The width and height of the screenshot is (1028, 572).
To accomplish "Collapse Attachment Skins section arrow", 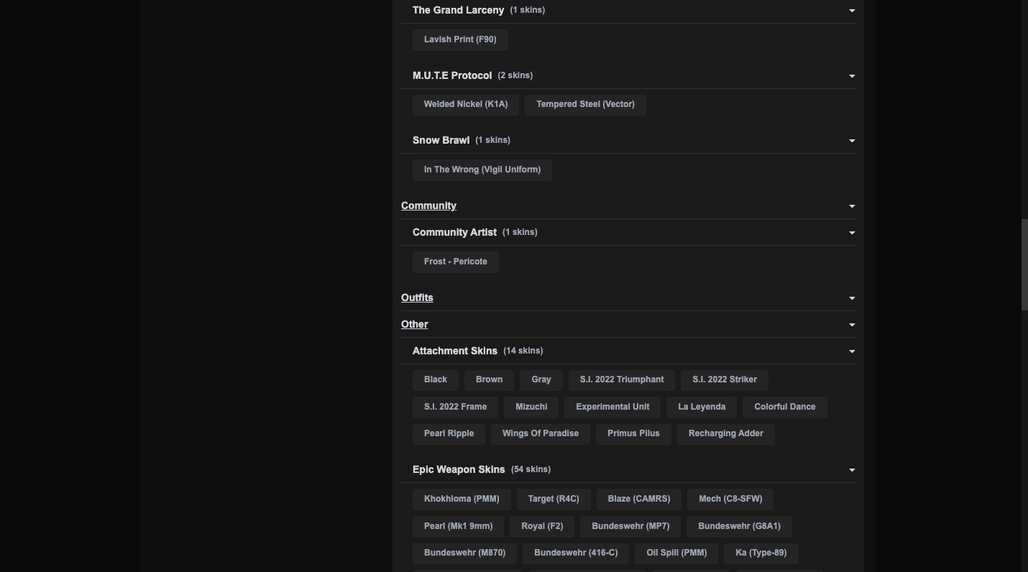I will coord(852,352).
